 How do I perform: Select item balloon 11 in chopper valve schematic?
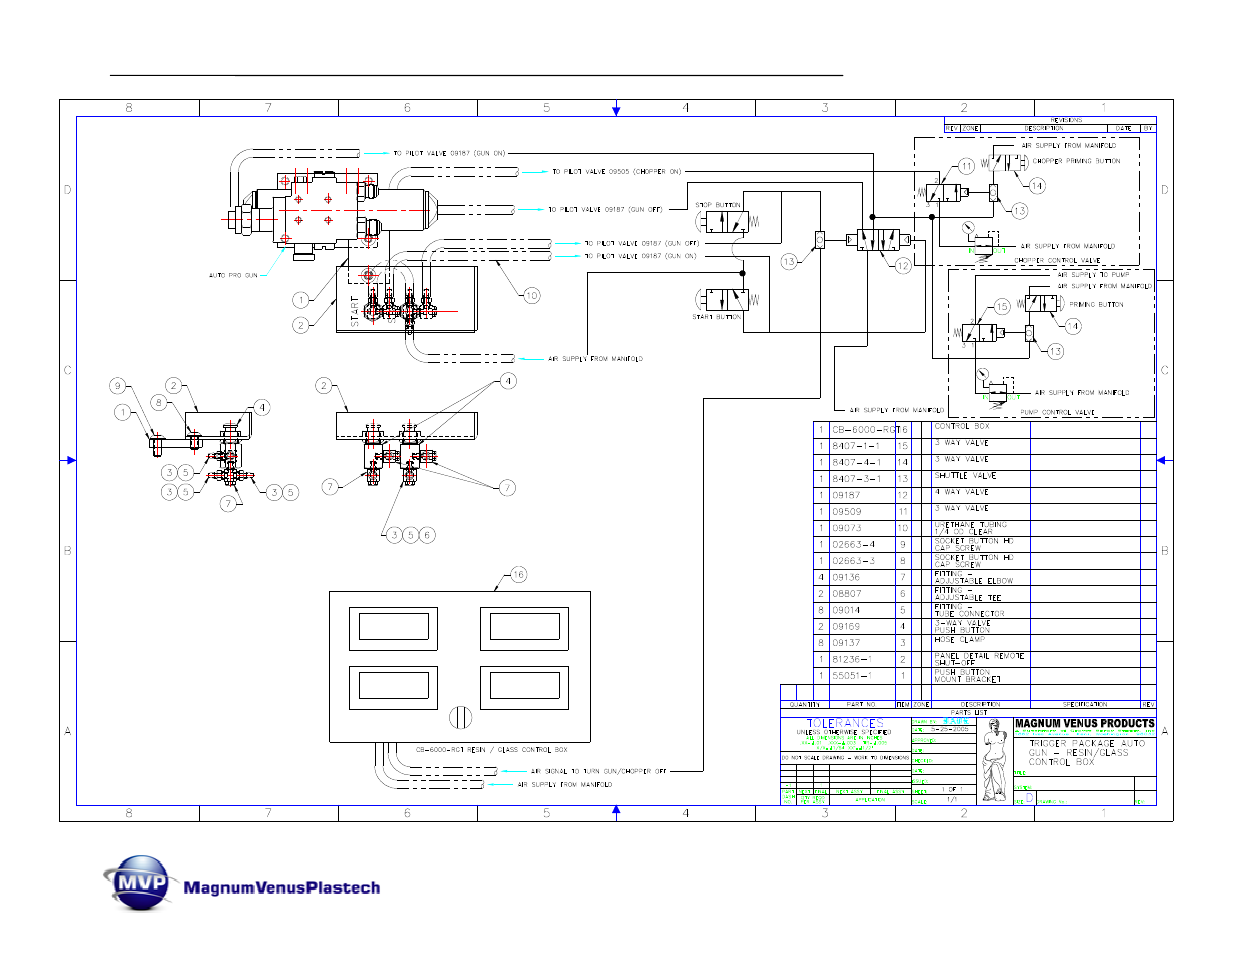coord(966,167)
